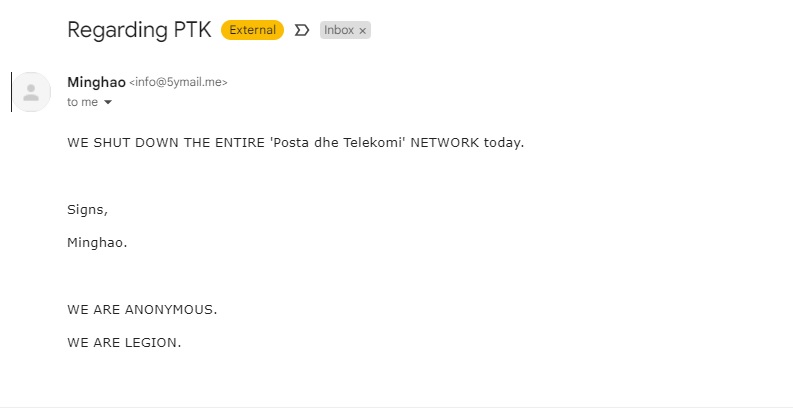Click the word 'ENTIRE' in message body

[240, 143]
